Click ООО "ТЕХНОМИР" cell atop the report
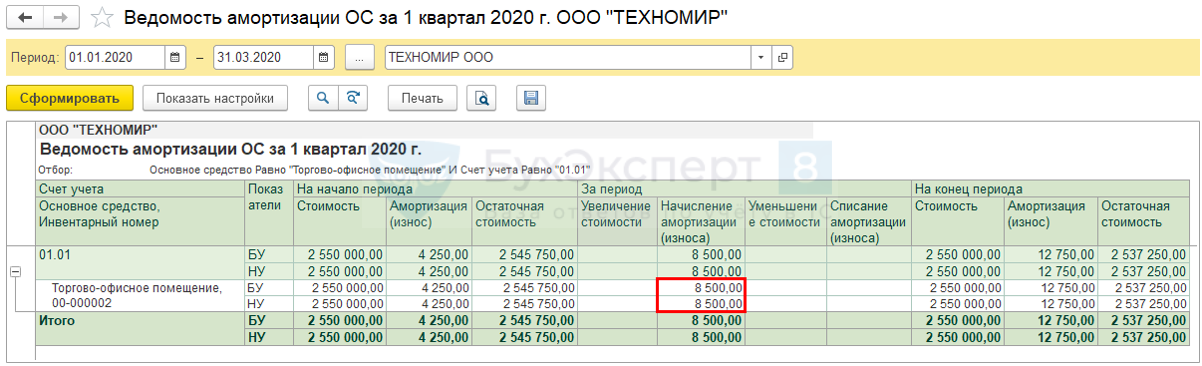The width and height of the screenshot is (1202, 366). pyautogui.click(x=97, y=129)
